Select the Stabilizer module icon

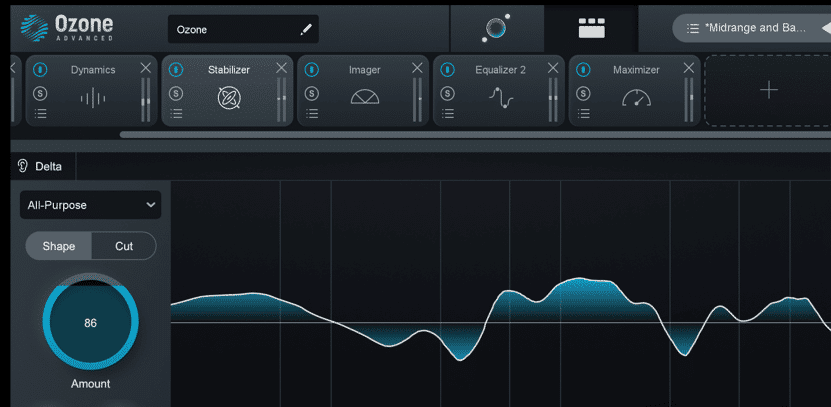(229, 98)
